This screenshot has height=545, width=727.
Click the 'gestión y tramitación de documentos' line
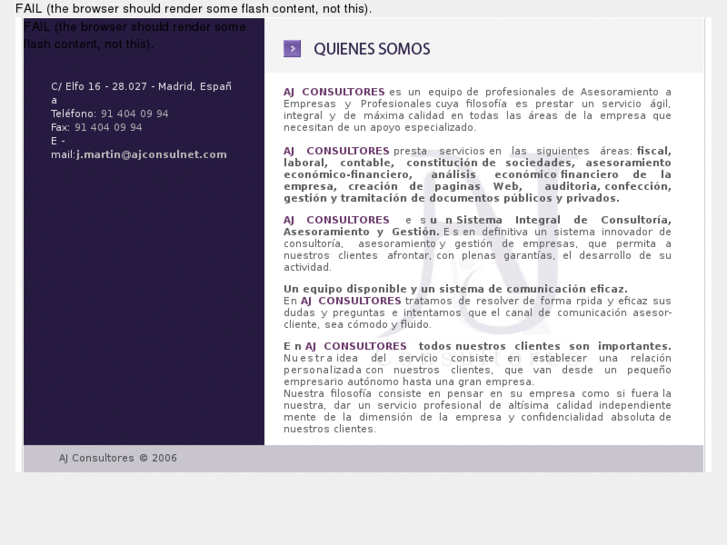click(451, 198)
